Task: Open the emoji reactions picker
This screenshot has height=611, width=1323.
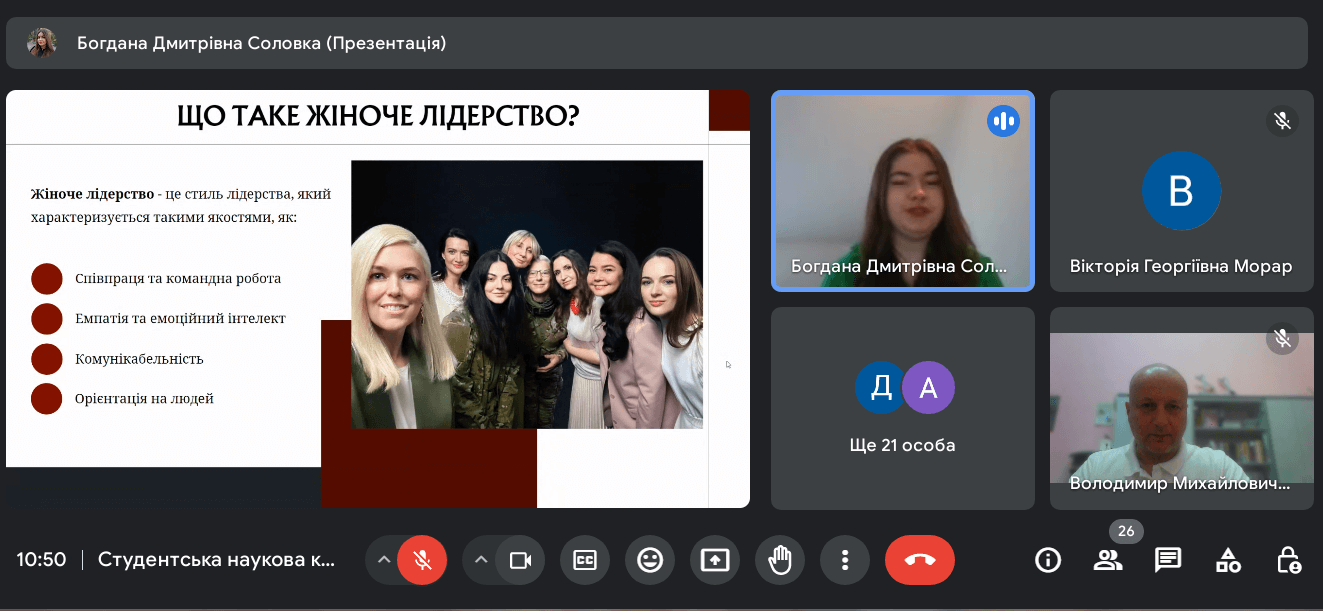Action: (650, 560)
